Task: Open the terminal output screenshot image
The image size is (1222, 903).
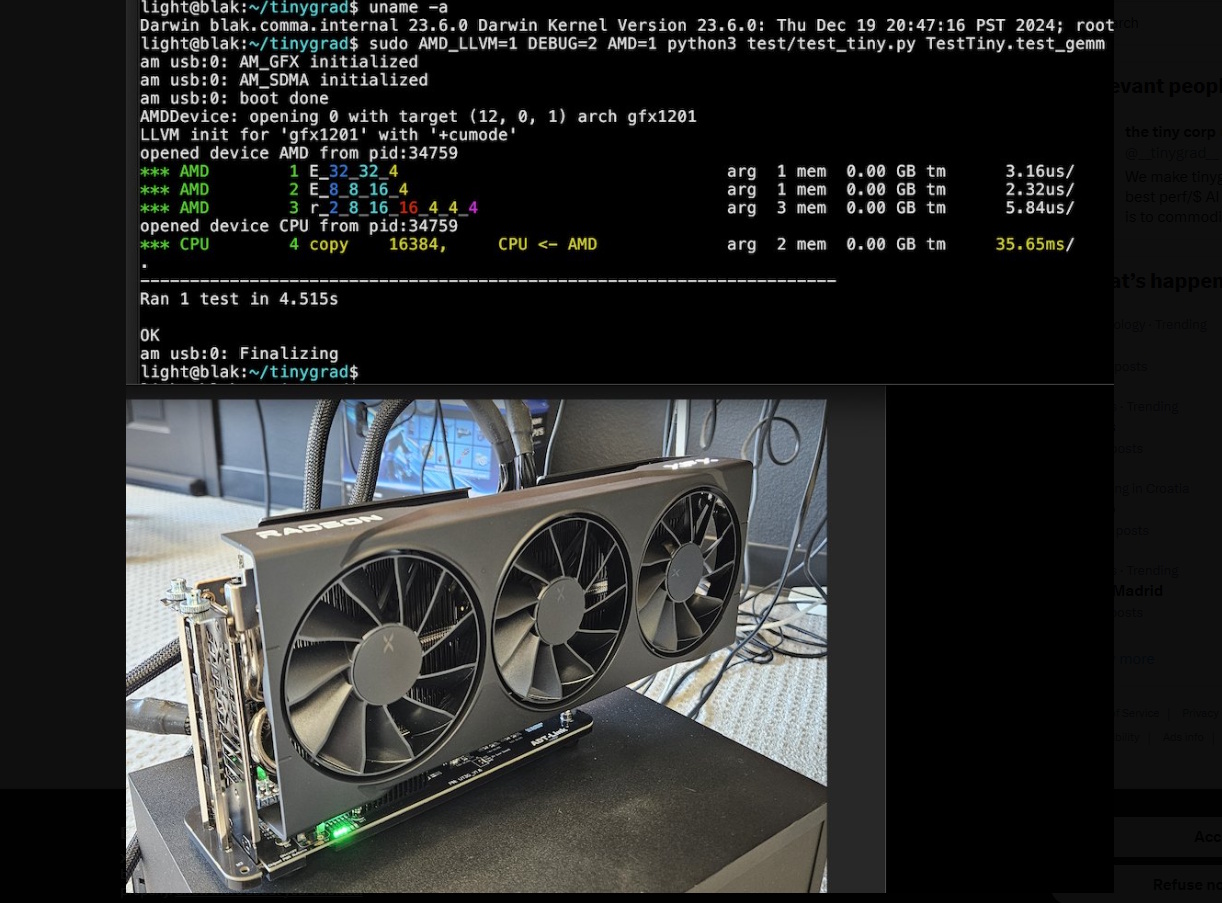Action: click(x=619, y=190)
